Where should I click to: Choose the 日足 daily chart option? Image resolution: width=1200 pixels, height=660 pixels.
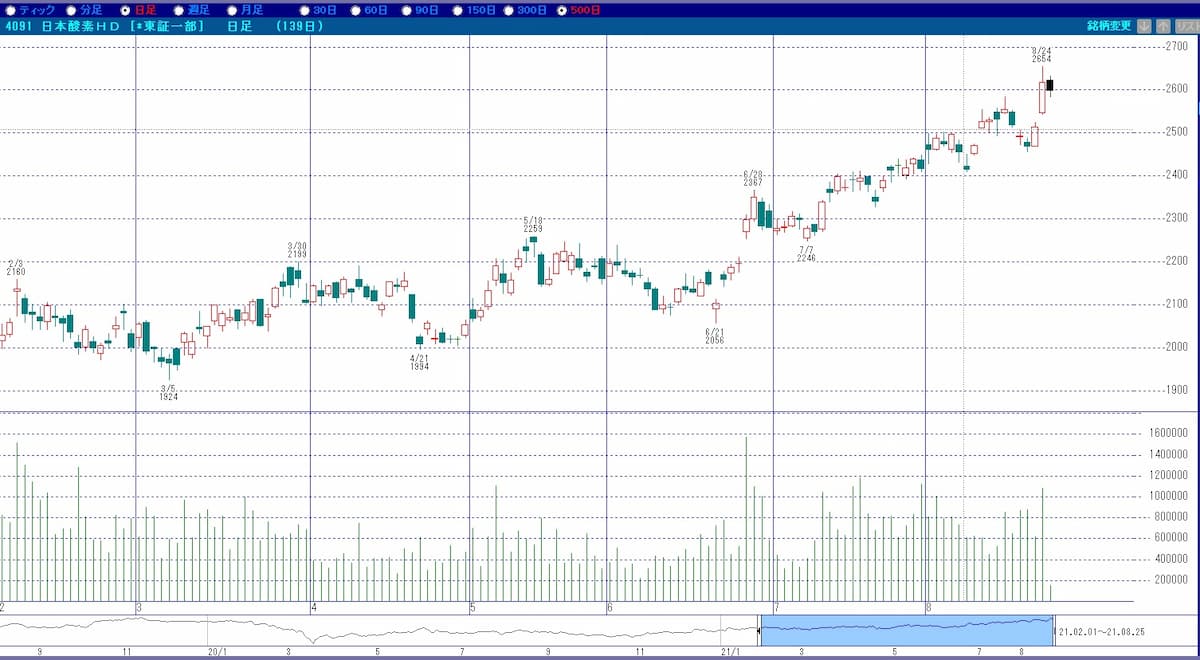pos(125,9)
